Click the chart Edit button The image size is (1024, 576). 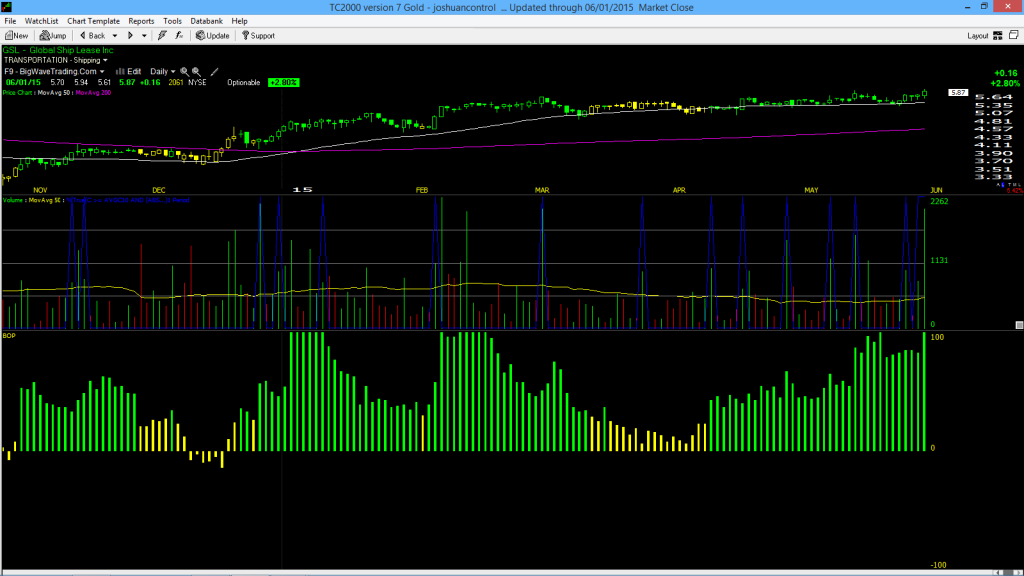[129, 72]
